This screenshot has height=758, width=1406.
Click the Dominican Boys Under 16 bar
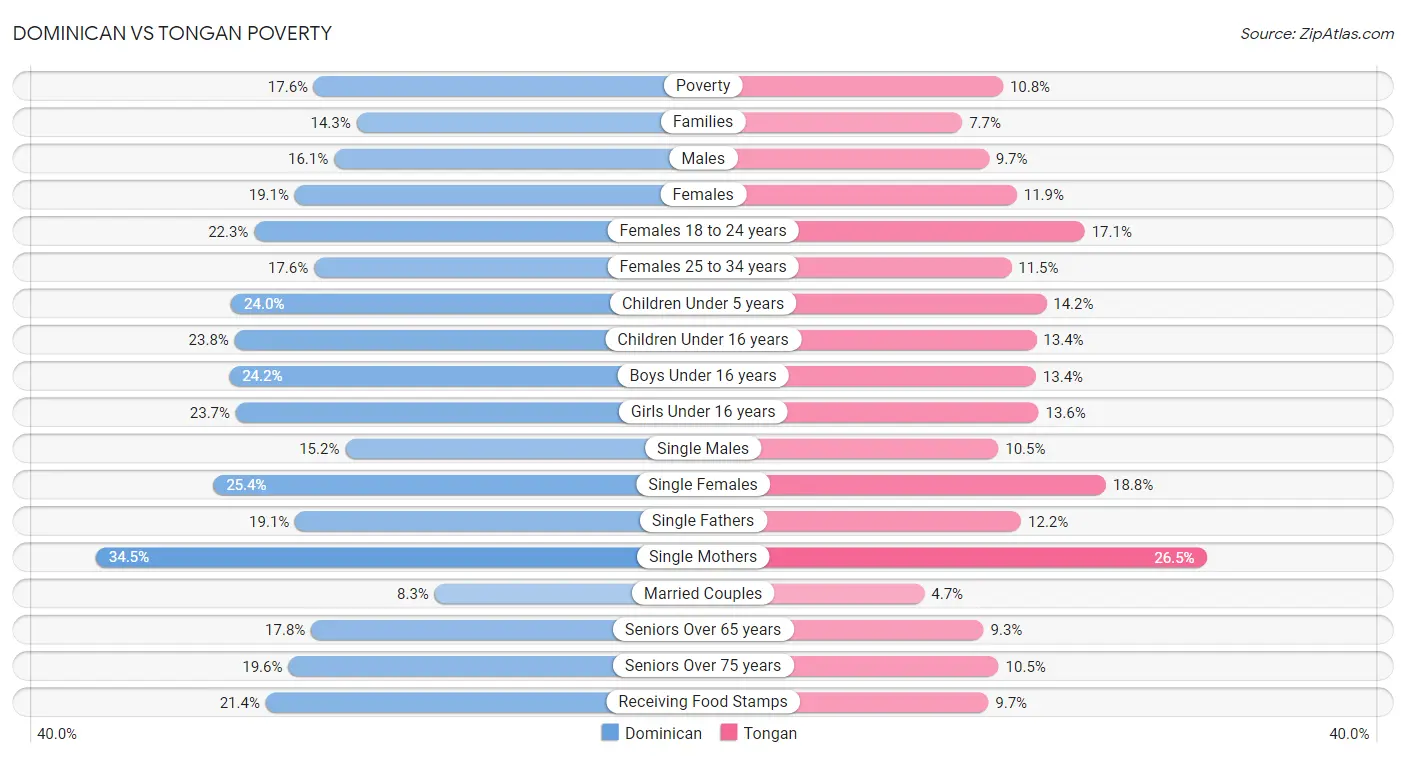466,376
